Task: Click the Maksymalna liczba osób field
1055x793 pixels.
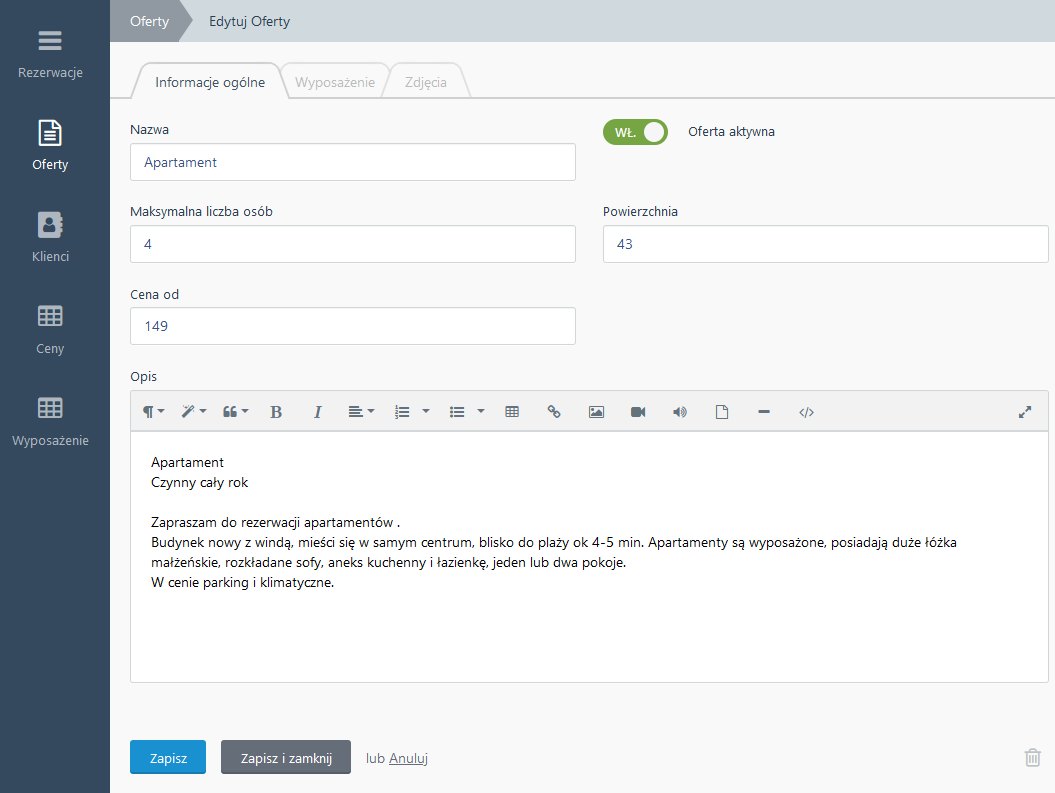Action: pos(353,244)
